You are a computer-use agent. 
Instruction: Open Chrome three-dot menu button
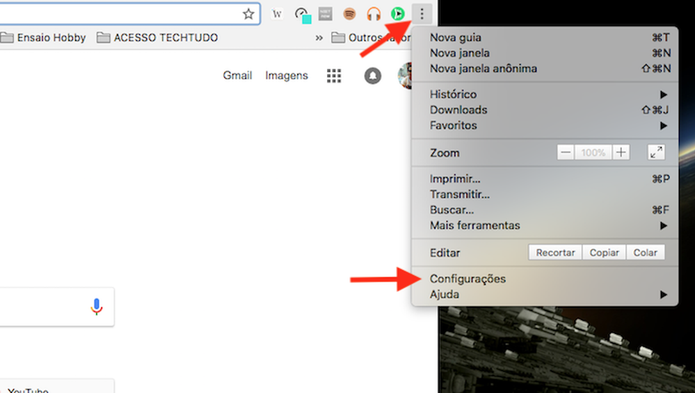tap(422, 14)
